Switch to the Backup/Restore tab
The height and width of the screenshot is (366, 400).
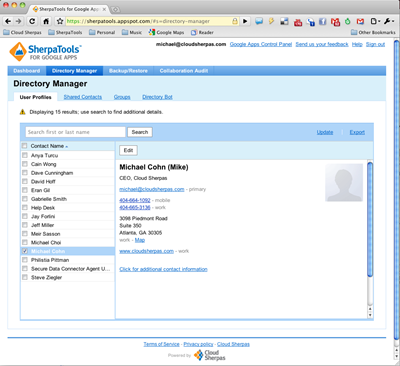pos(128,71)
